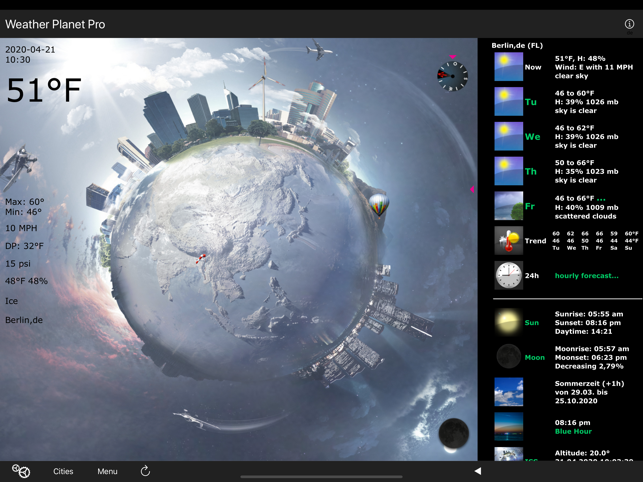Open the Trend thermometer icon
The height and width of the screenshot is (482, 643).
pos(508,241)
